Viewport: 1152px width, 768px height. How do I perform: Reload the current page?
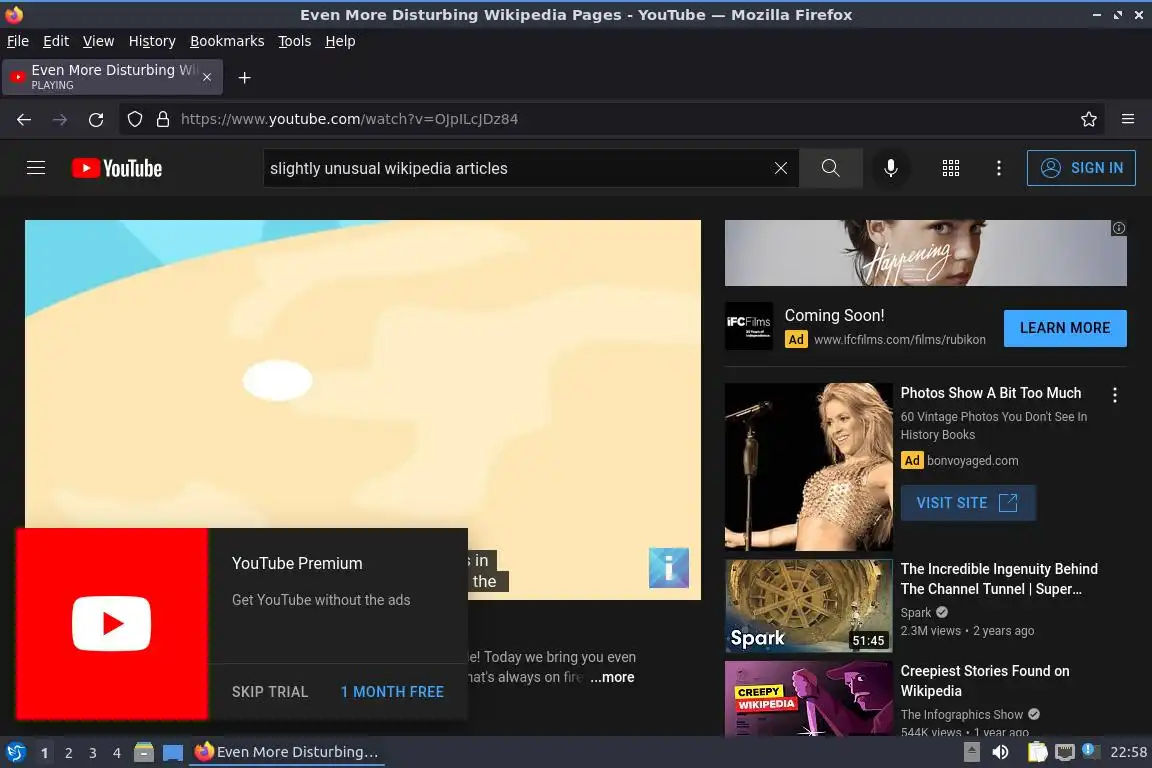(96, 119)
